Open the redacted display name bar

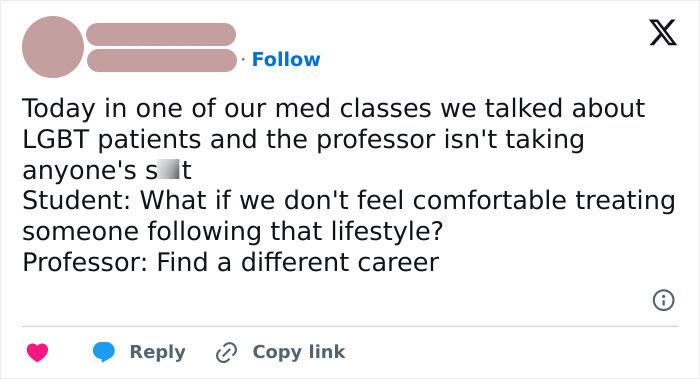point(161,34)
